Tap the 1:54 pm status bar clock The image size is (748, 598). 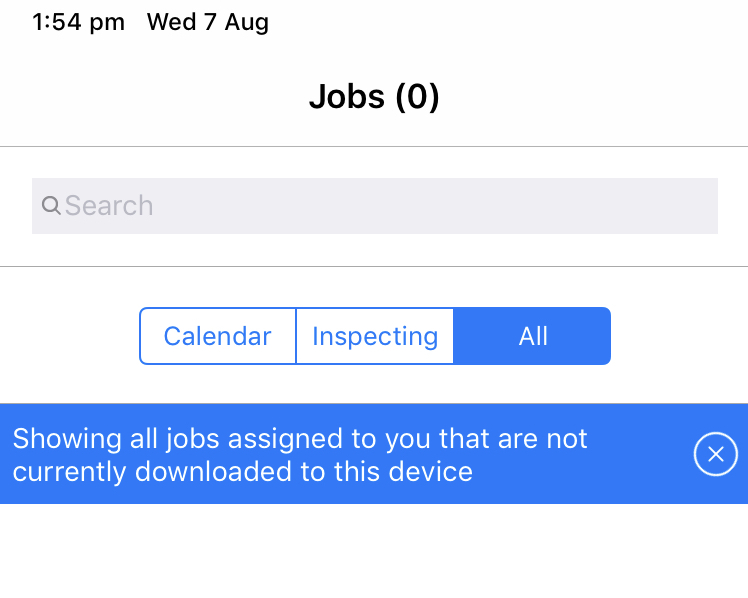click(x=79, y=22)
